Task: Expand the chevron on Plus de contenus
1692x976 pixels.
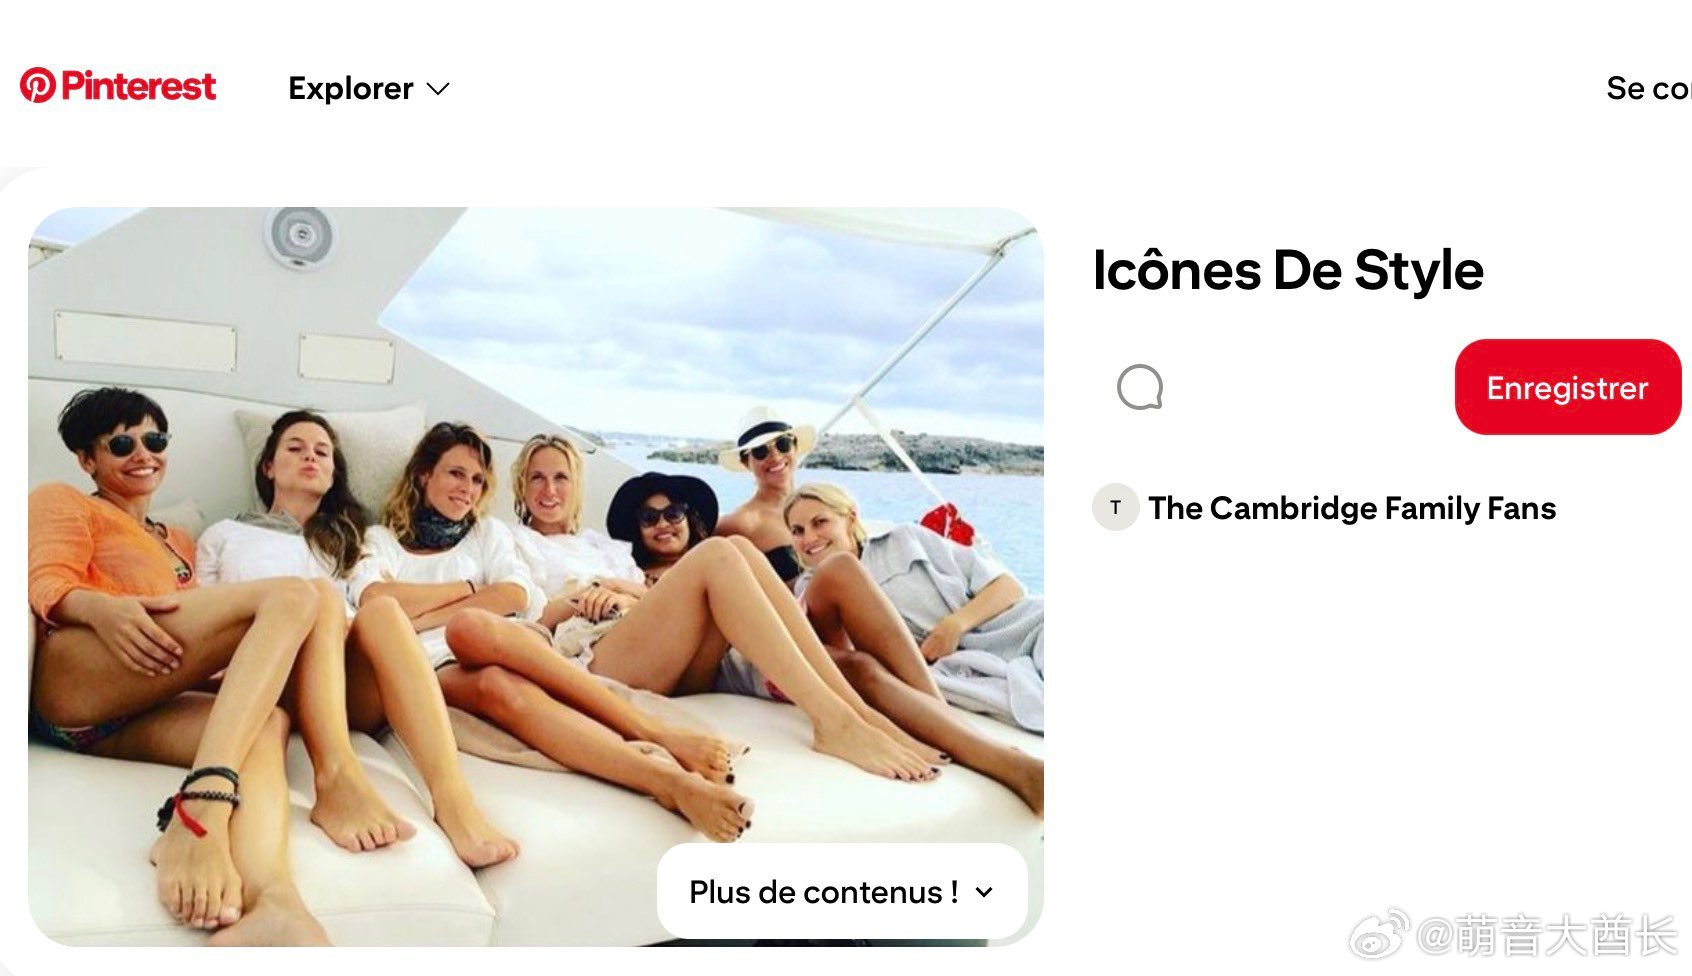Action: [984, 892]
